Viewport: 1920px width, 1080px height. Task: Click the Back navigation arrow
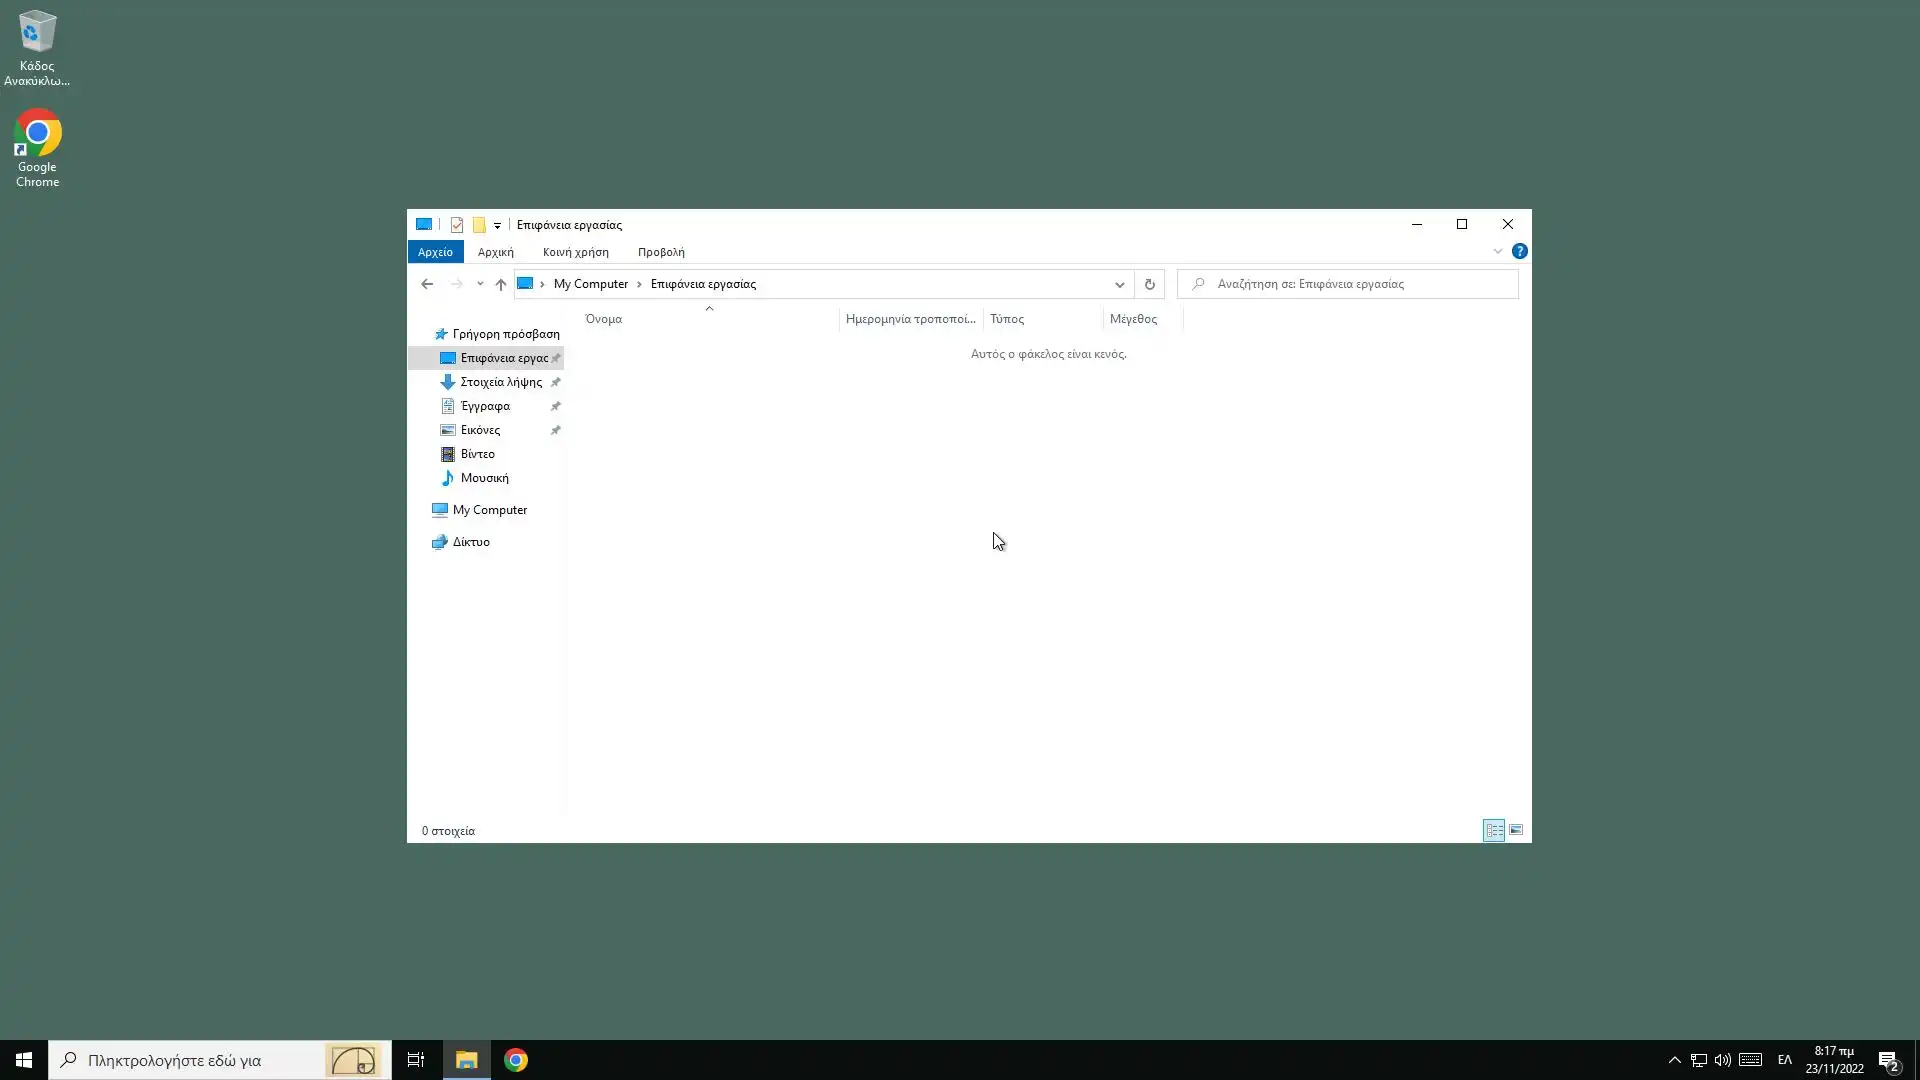427,284
